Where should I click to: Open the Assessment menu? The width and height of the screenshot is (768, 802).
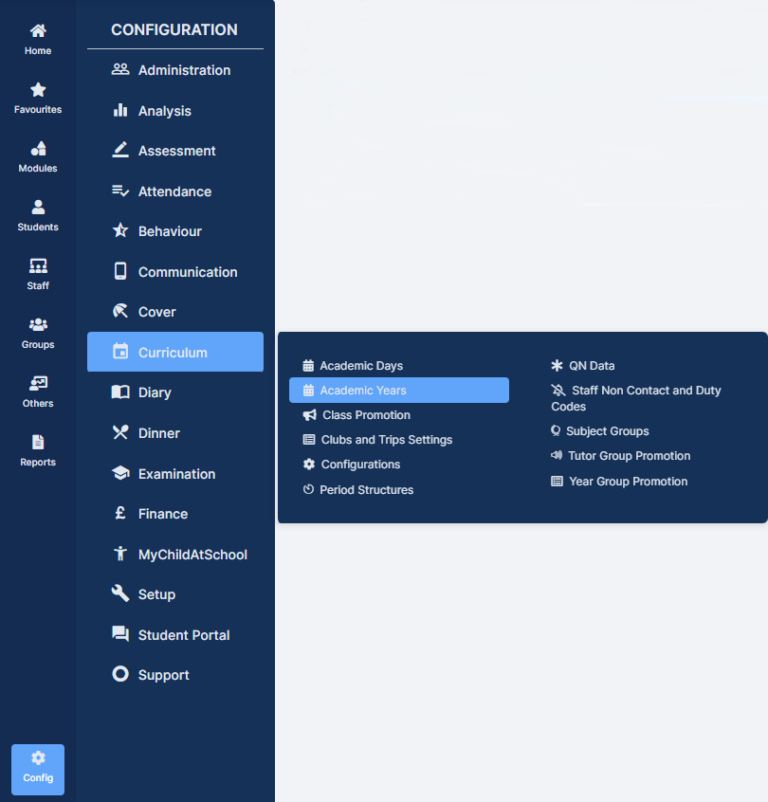point(175,151)
